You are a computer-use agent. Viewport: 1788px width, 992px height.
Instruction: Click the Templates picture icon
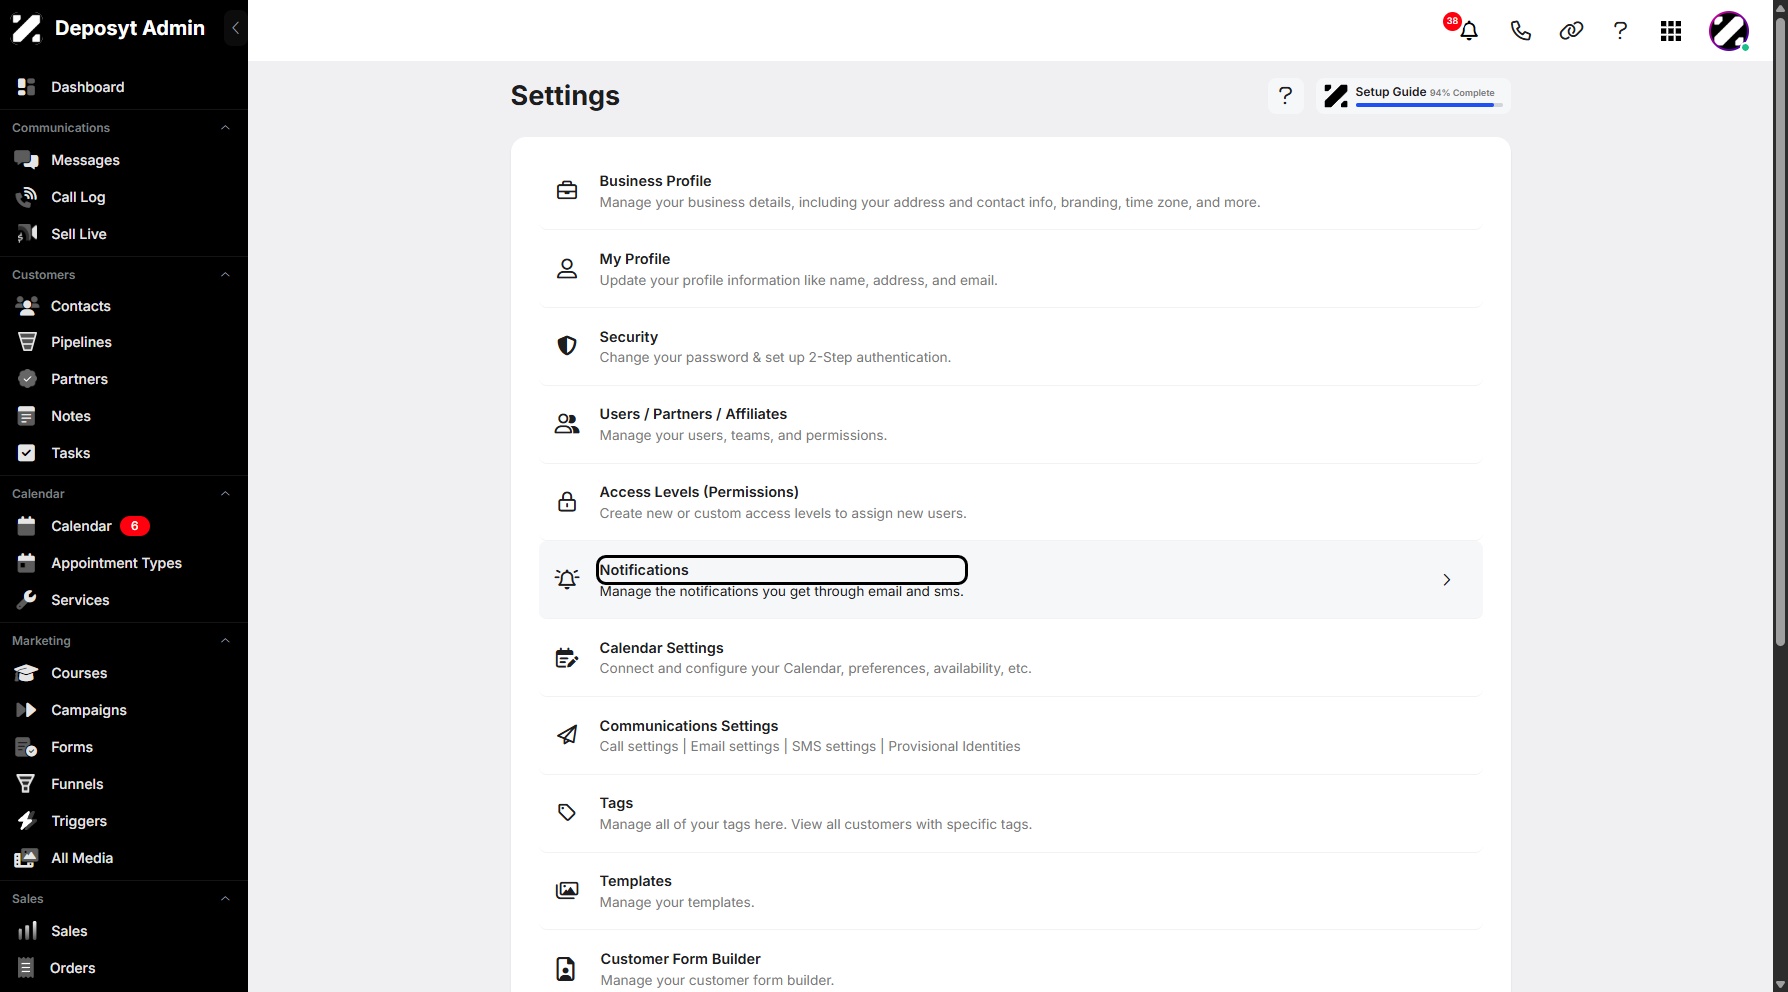(567, 890)
